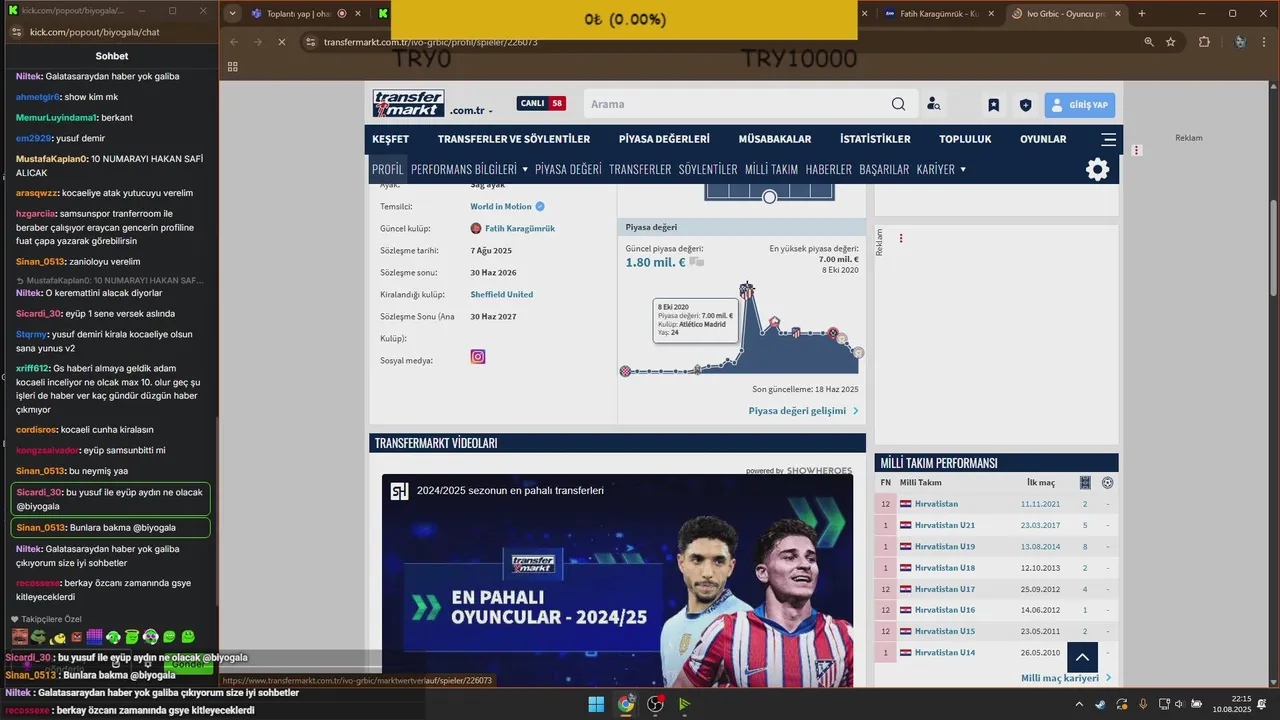Viewport: 1280px width, 720px height.
Task: Select the sunglasses frog emote
Action: 39,637
